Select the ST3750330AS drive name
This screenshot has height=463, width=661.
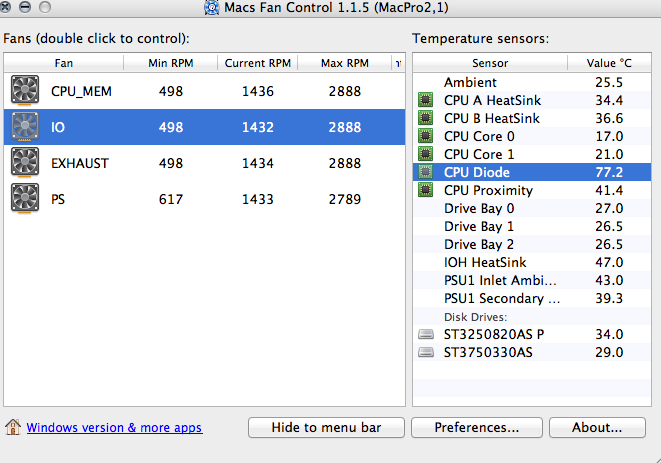(x=488, y=352)
